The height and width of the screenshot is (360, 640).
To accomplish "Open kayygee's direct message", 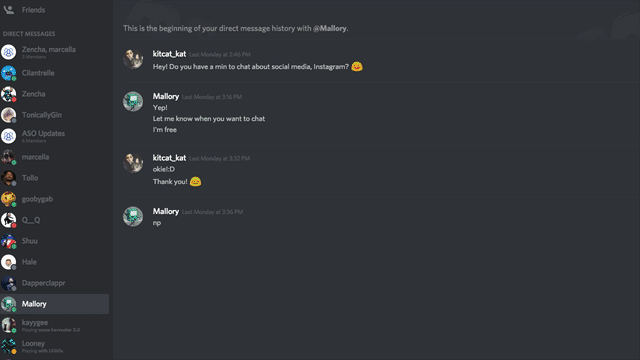I will [55, 325].
